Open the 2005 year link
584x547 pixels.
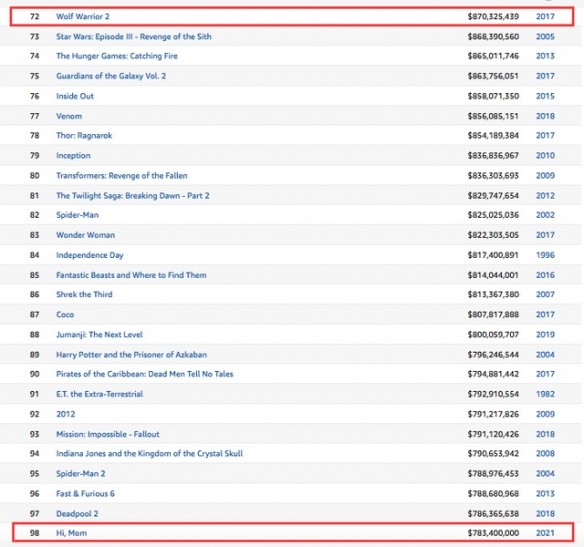pyautogui.click(x=545, y=36)
